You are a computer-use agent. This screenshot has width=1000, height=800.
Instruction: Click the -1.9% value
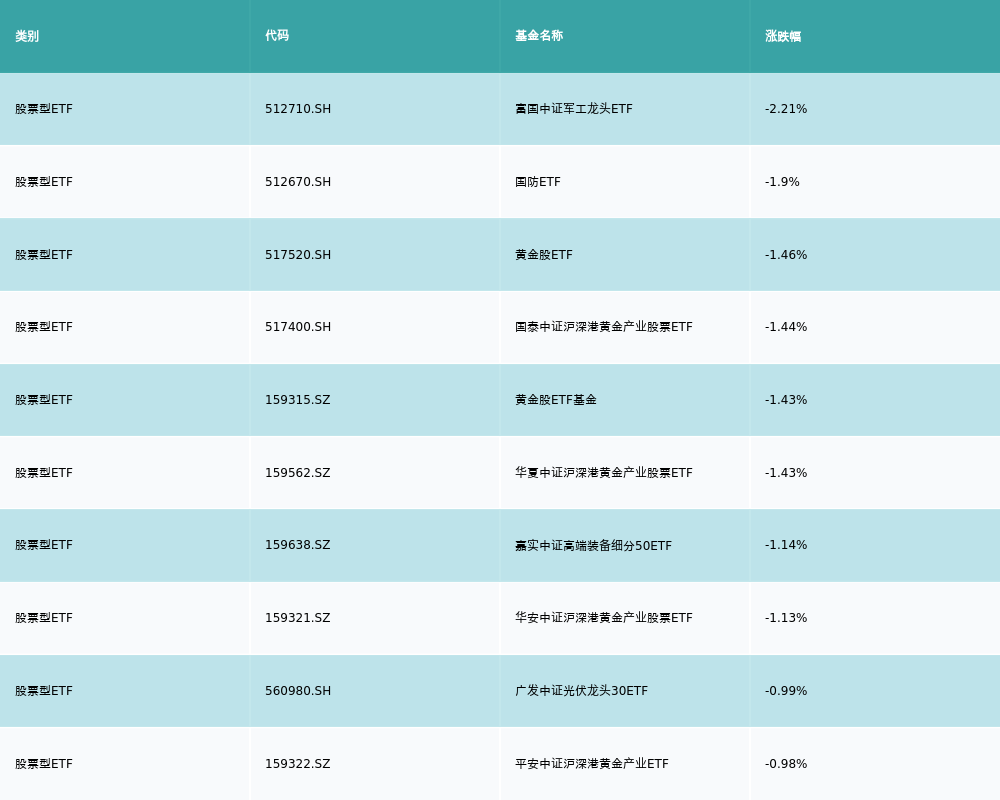pyautogui.click(x=782, y=182)
